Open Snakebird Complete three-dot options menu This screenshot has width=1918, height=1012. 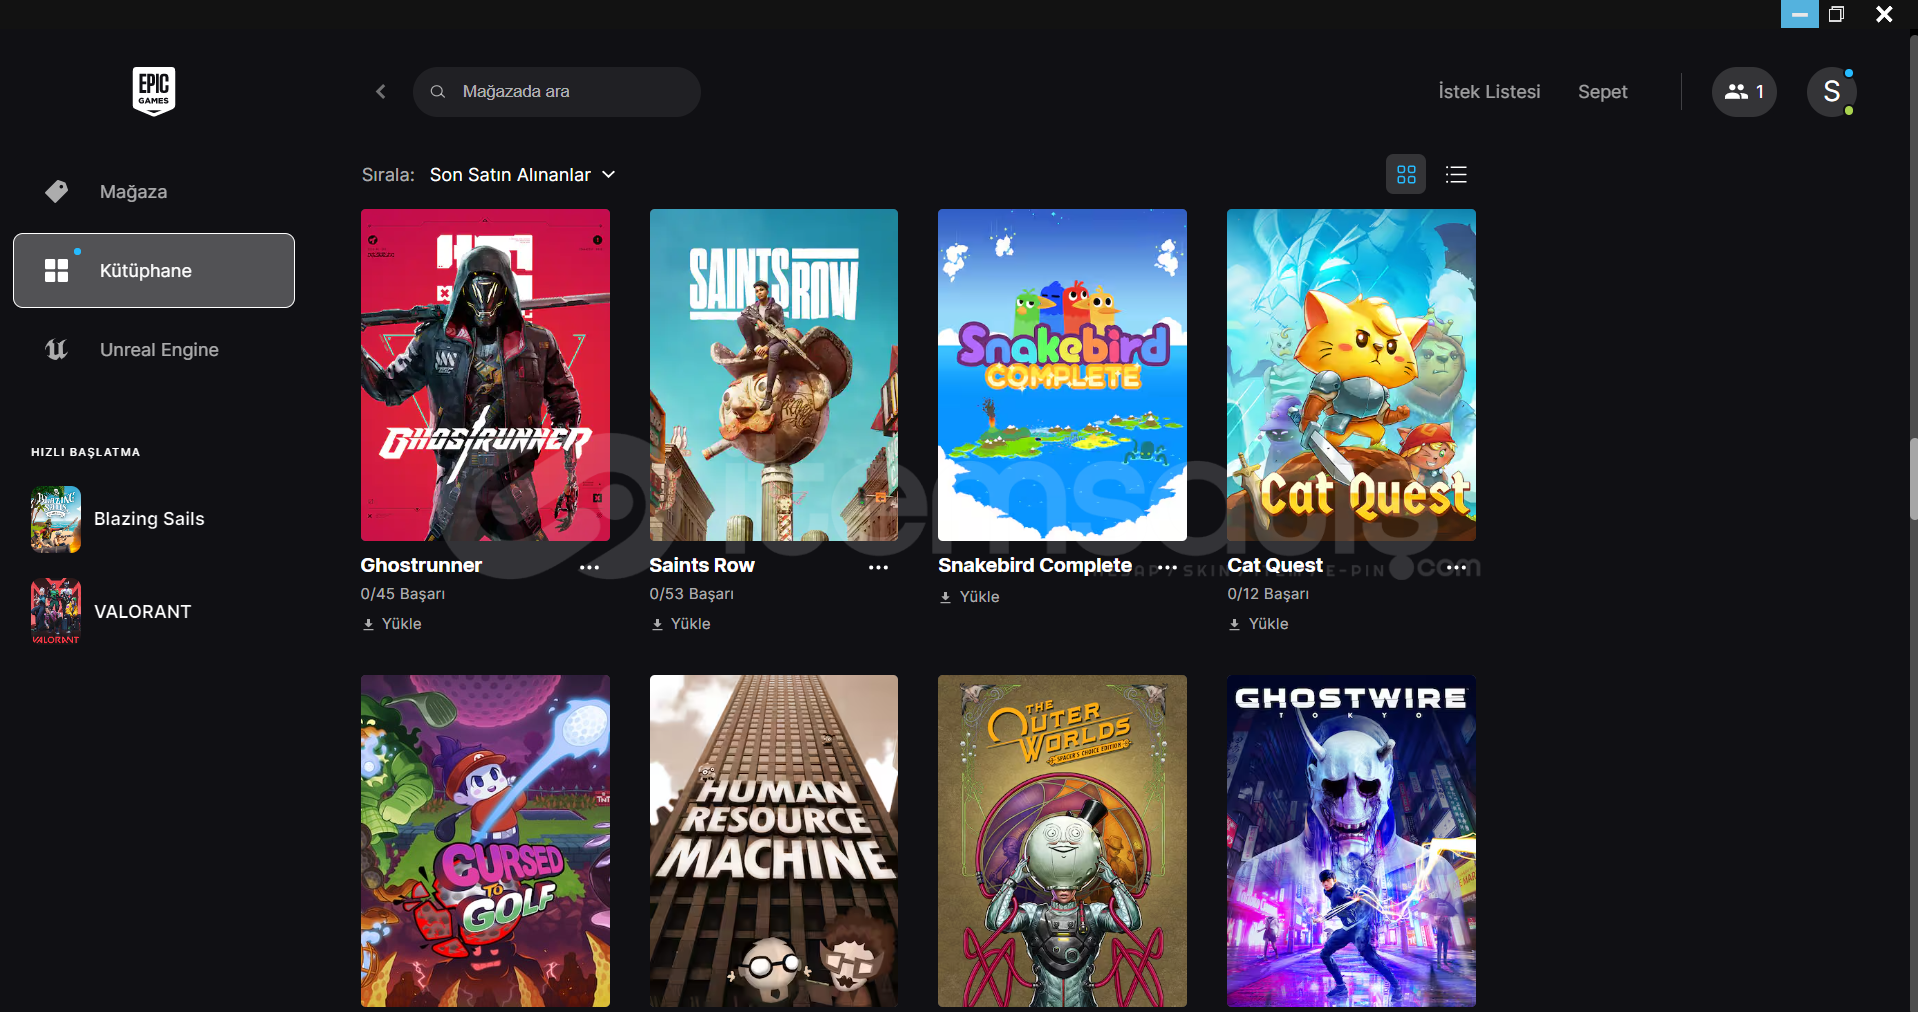pos(1167,567)
